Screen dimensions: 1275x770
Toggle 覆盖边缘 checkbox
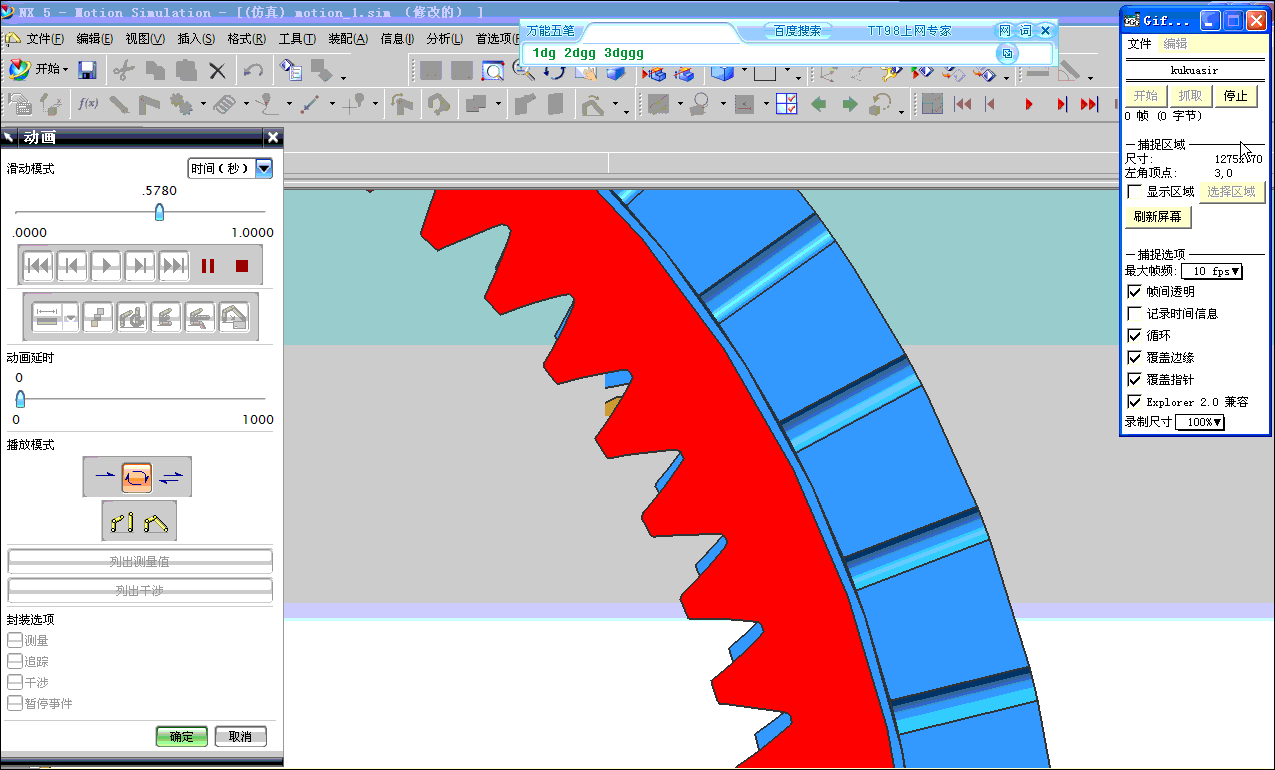(x=1134, y=357)
